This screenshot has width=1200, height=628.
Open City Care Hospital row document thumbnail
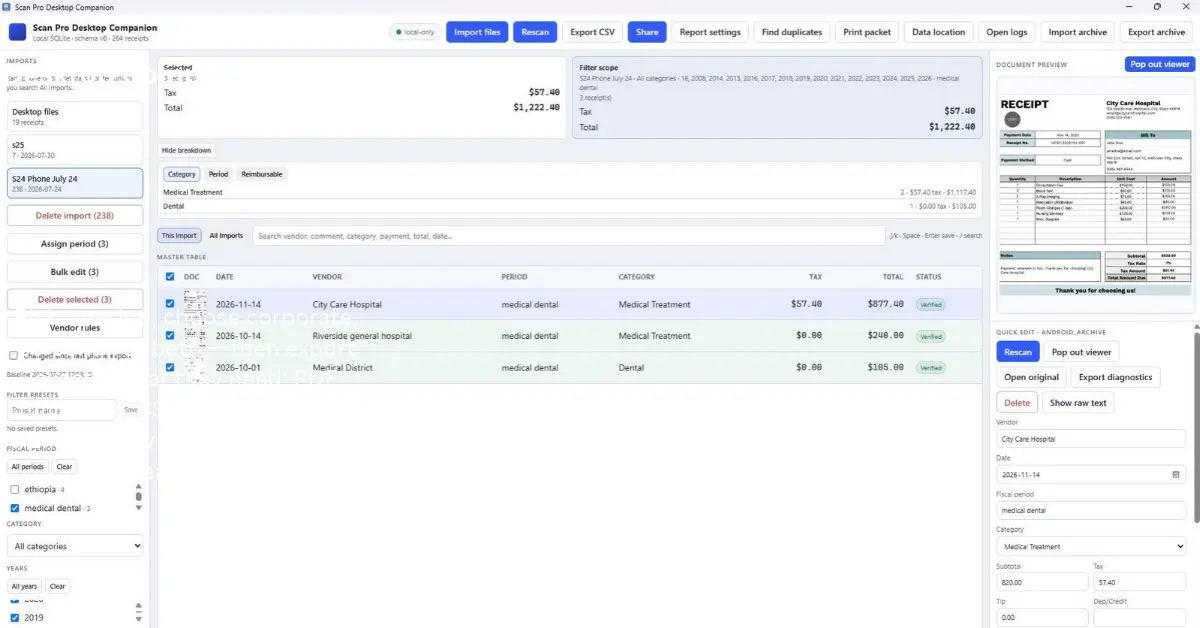(195, 304)
